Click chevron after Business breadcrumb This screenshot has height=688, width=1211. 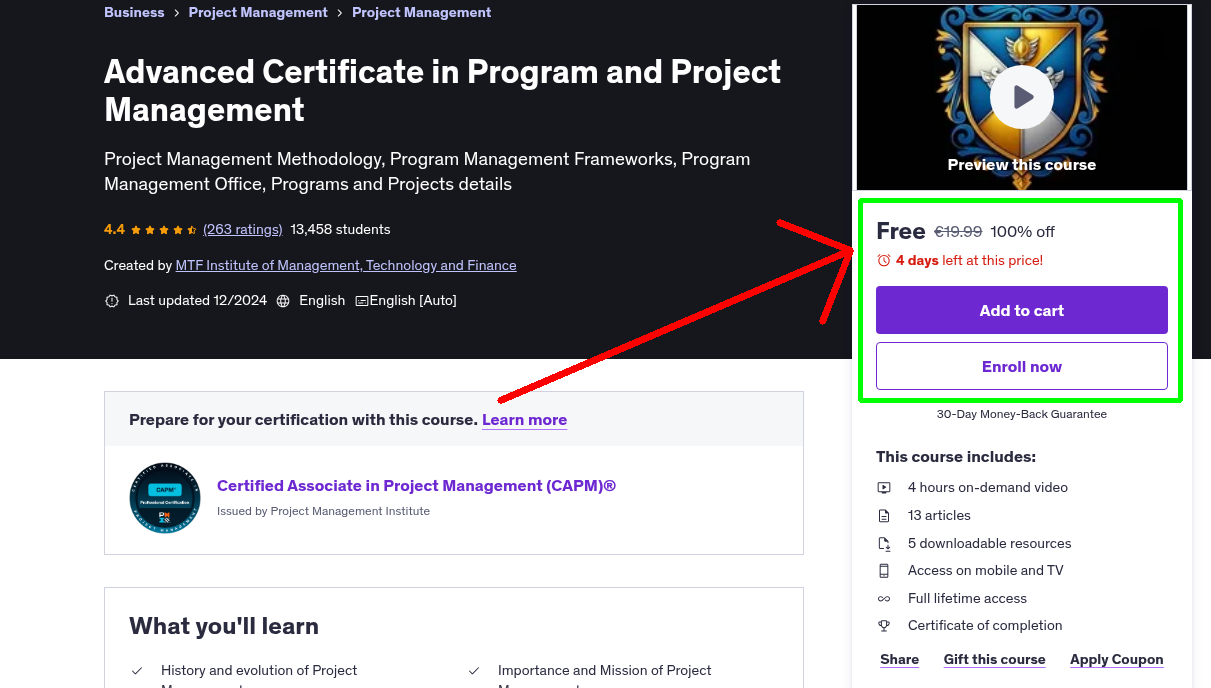pos(176,13)
